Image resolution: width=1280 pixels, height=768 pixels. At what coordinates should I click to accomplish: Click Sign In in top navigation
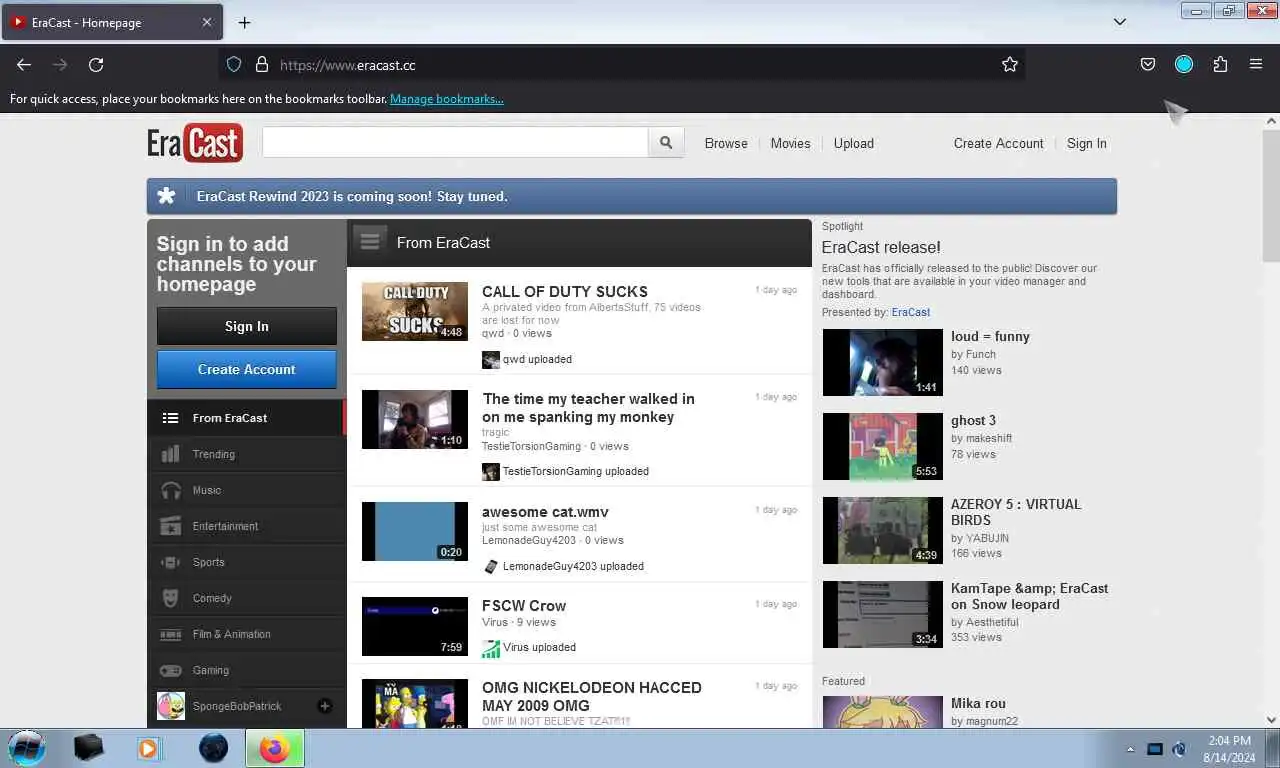1086,143
